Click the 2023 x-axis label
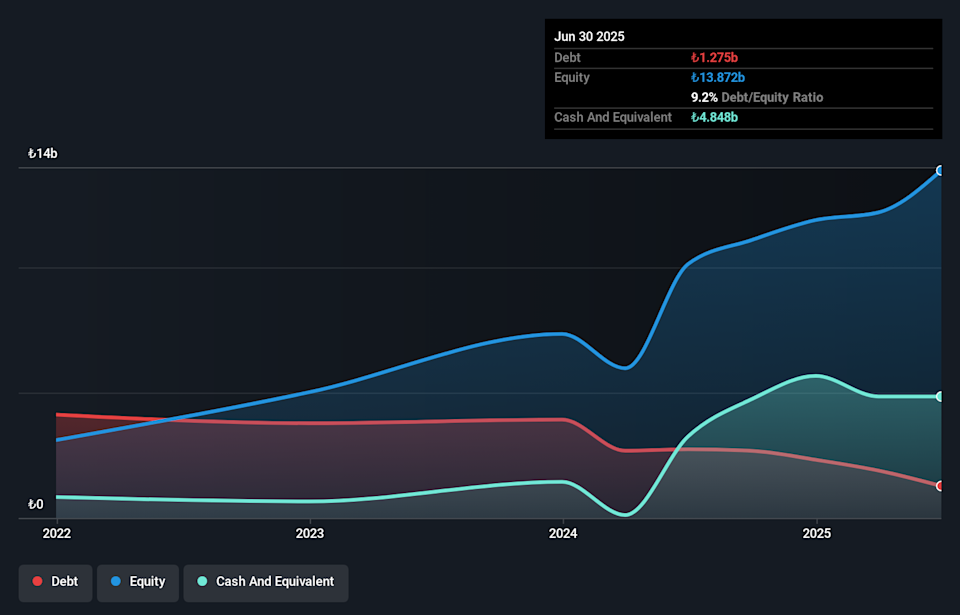 point(310,533)
